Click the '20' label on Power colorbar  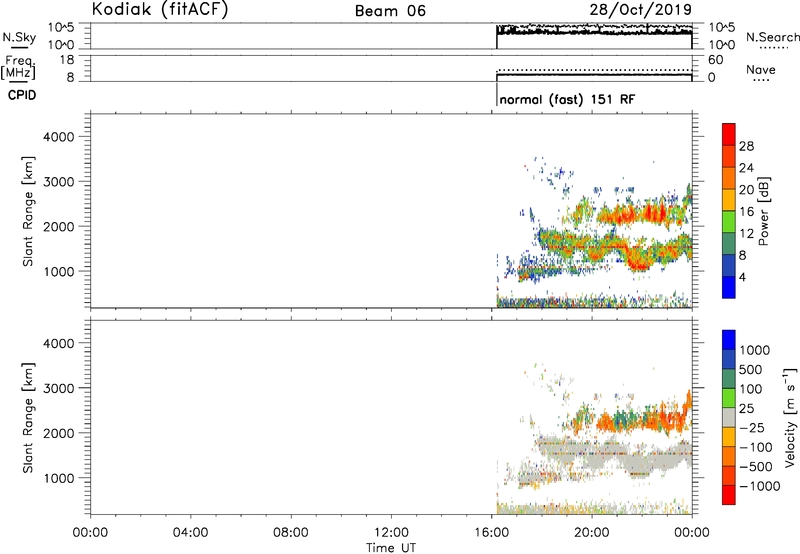tap(746, 190)
